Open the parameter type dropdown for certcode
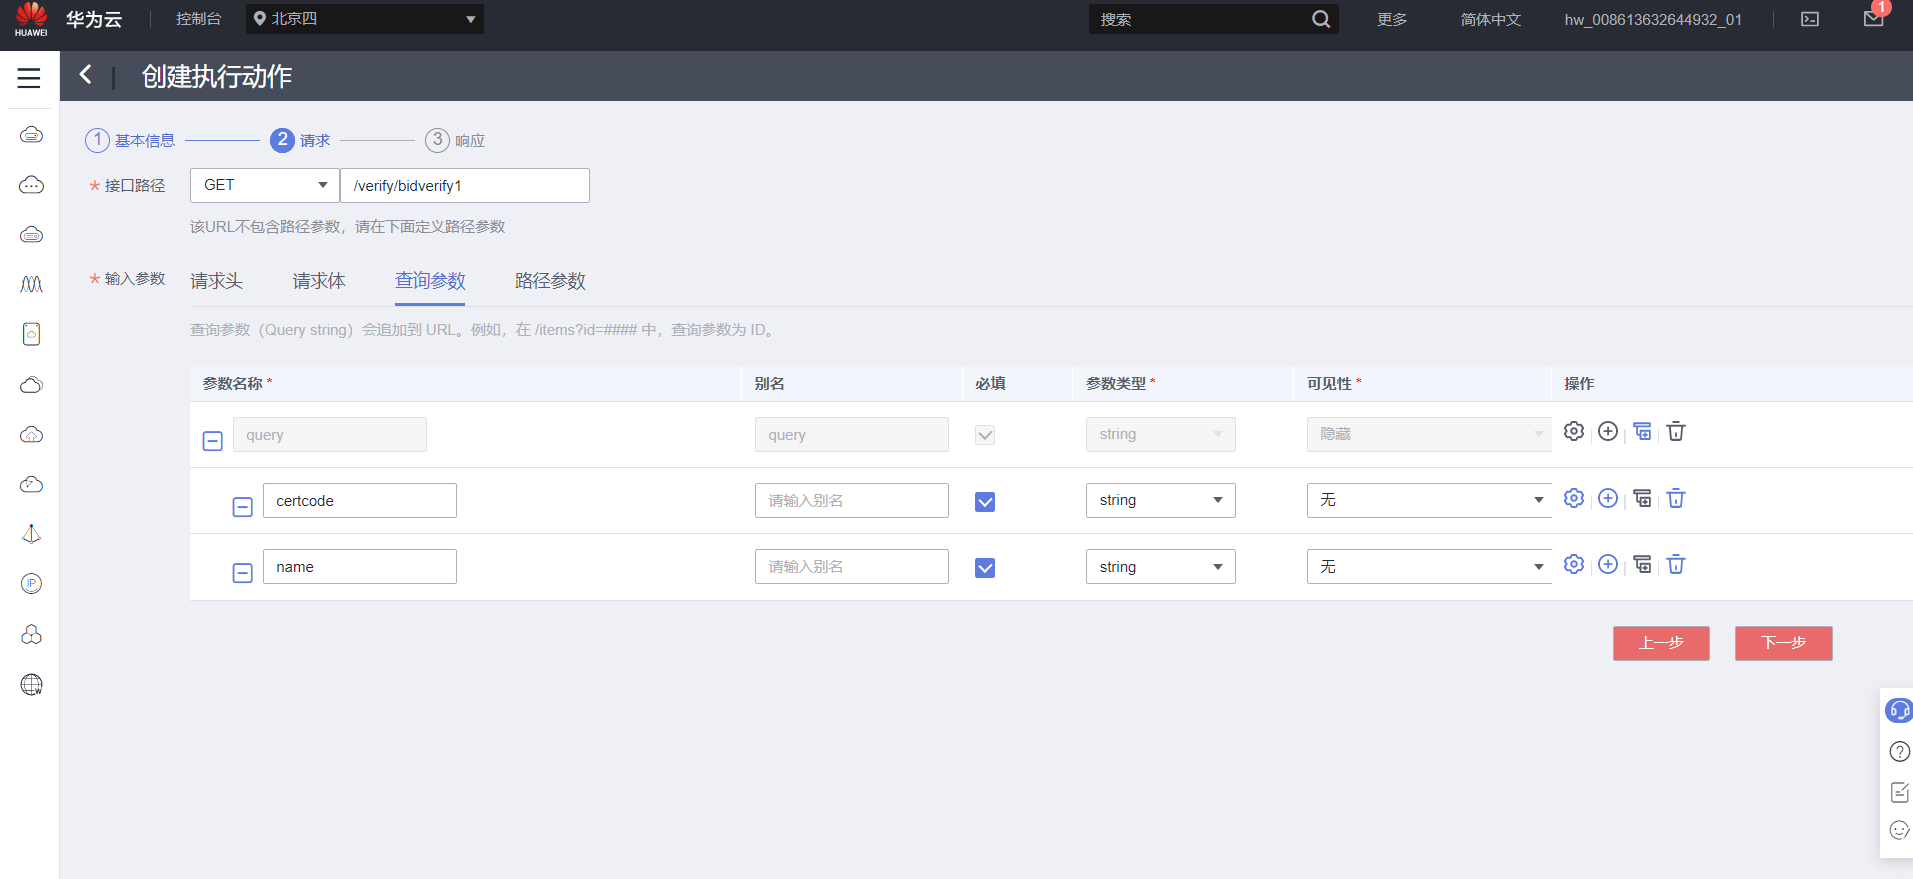 click(1161, 500)
